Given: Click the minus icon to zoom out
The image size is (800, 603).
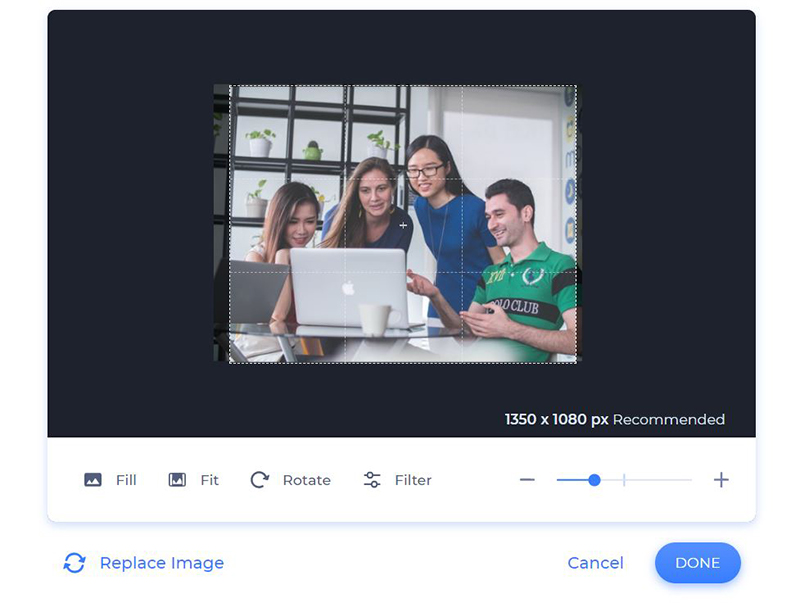Looking at the screenshot, I should pos(527,480).
